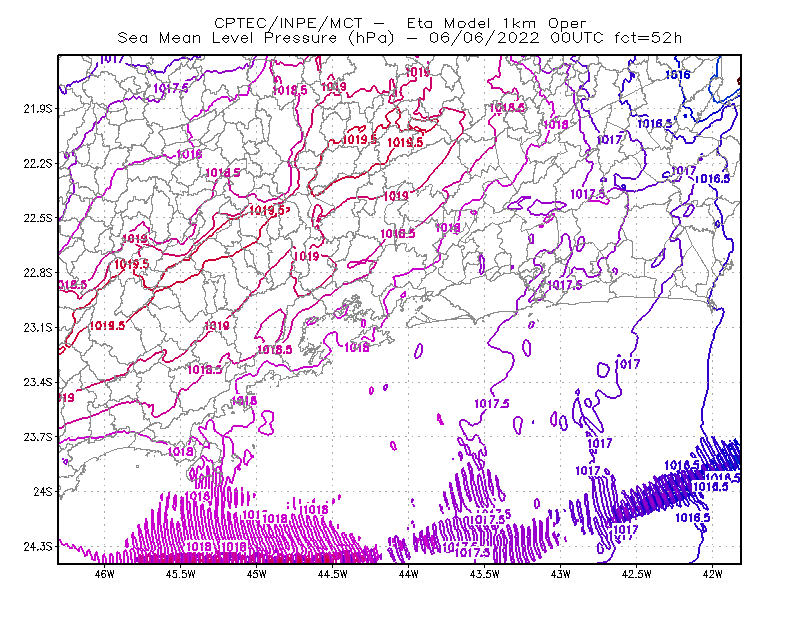Select the 23.1S latitude axis label
The width and height of the screenshot is (800, 618).
(38, 327)
